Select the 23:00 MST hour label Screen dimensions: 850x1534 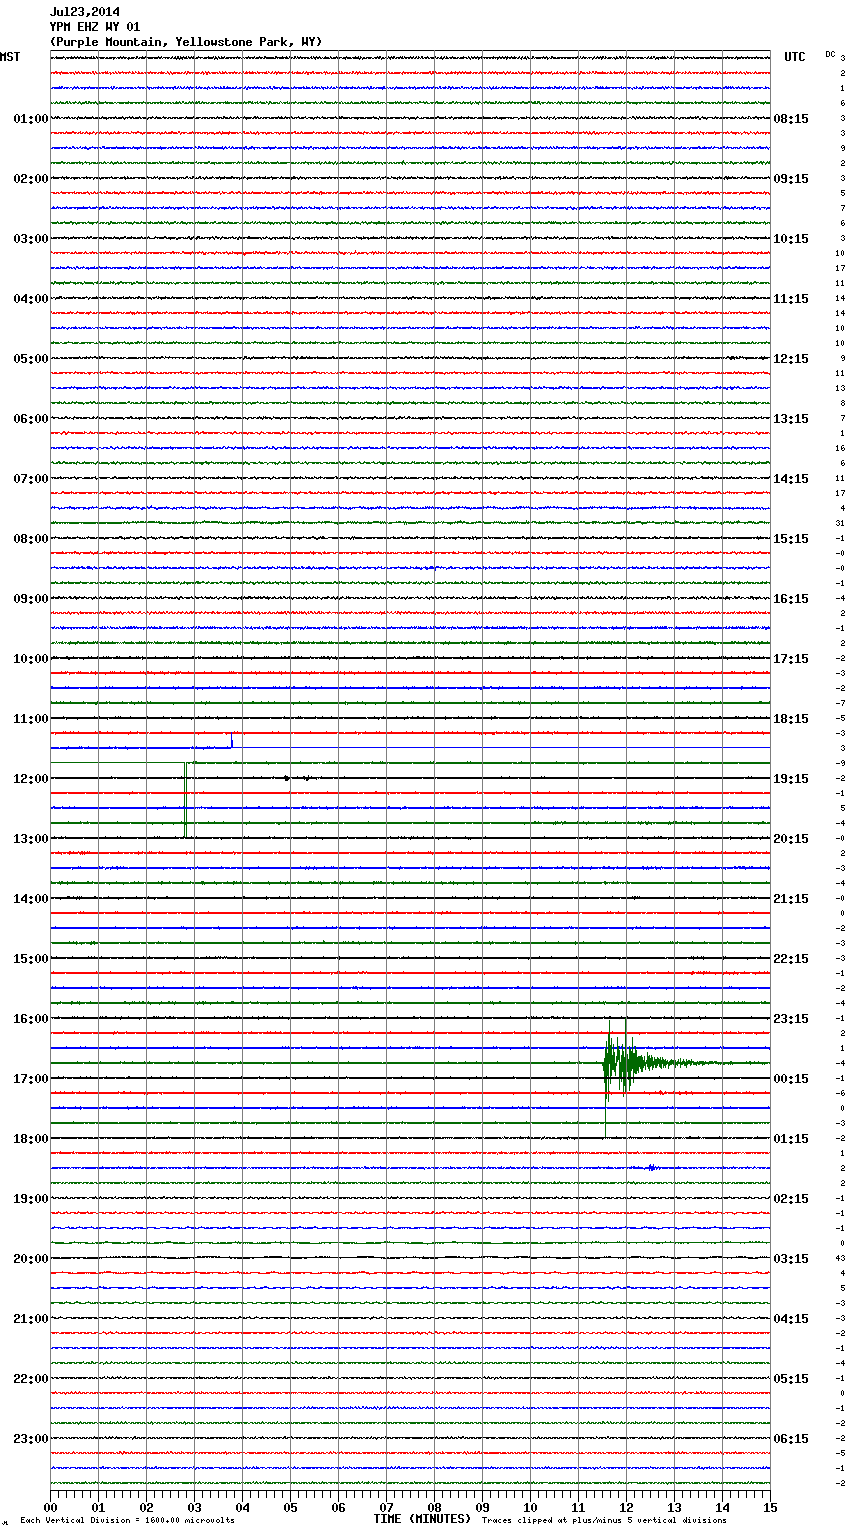[30, 1439]
